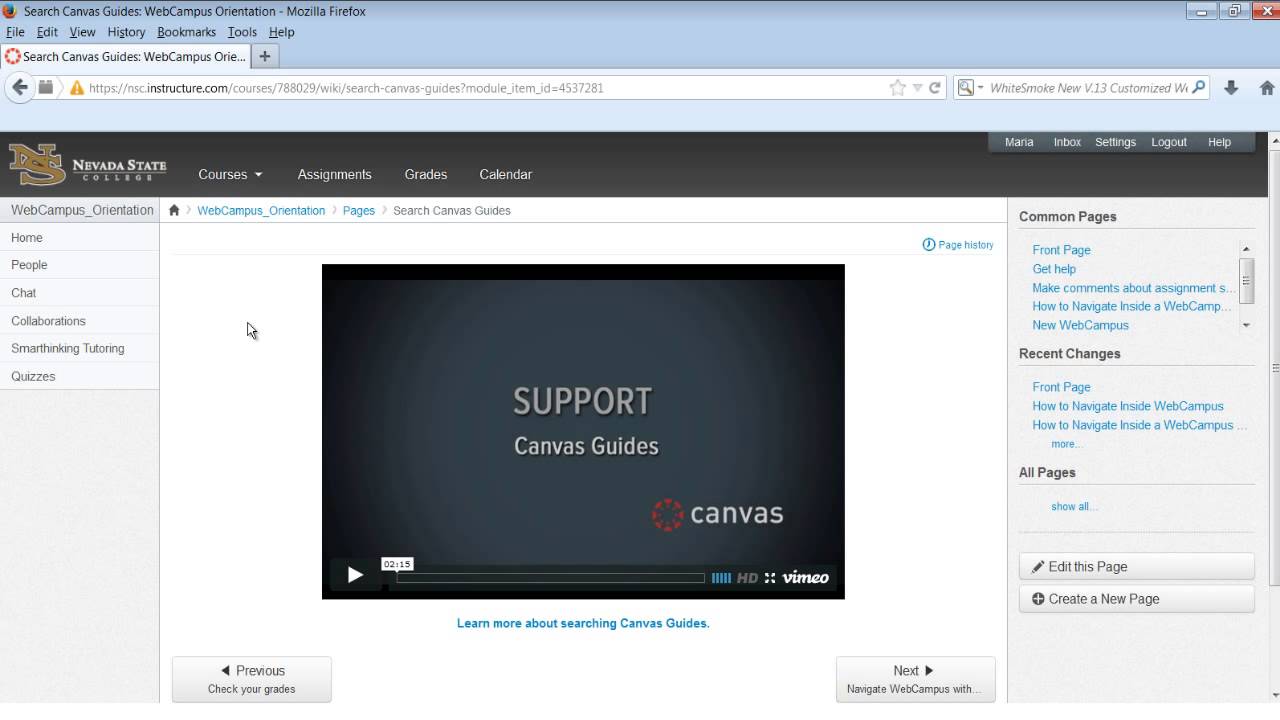Click the Pages breadcrumb link

click(359, 210)
